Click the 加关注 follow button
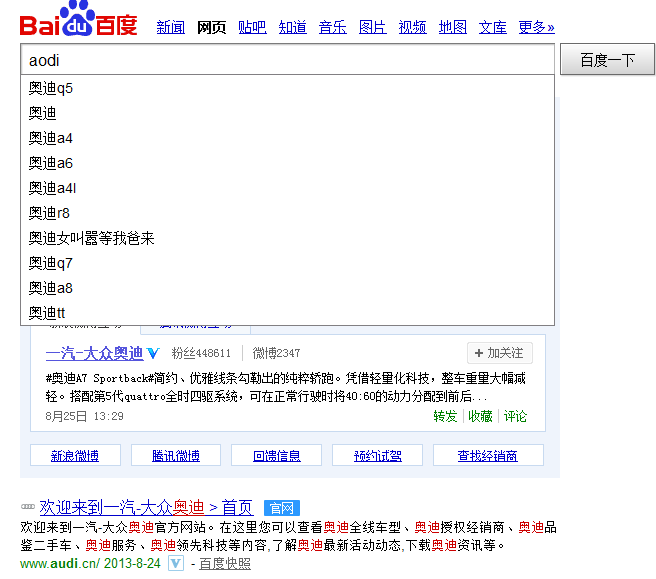The height and width of the screenshot is (579, 656). (500, 353)
